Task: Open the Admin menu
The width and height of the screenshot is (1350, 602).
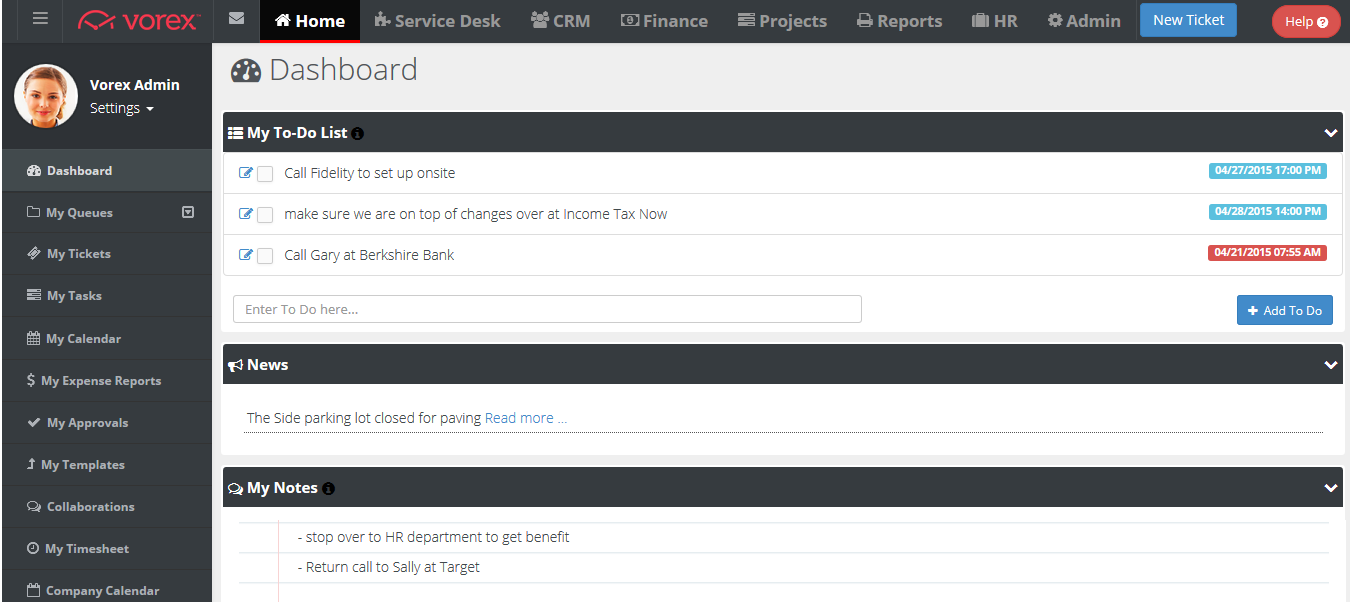Action: click(1084, 21)
